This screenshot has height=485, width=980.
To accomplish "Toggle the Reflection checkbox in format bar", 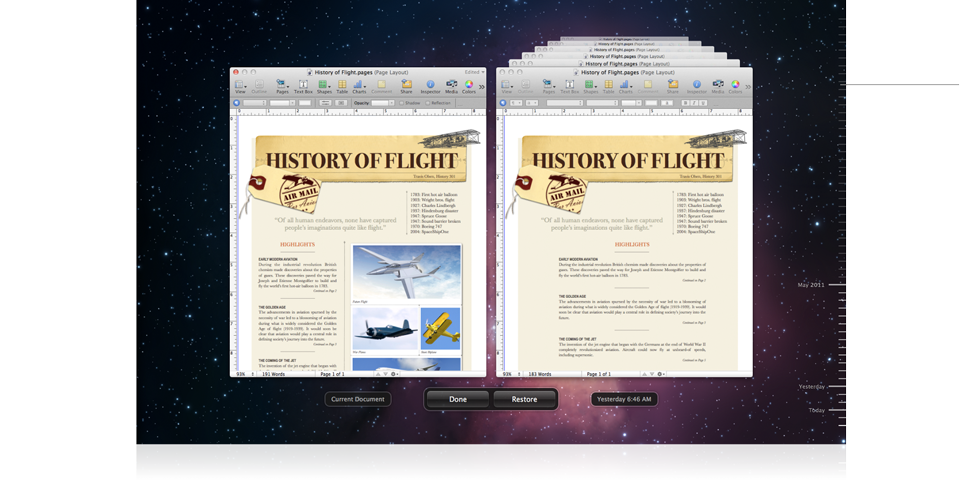I will (428, 103).
